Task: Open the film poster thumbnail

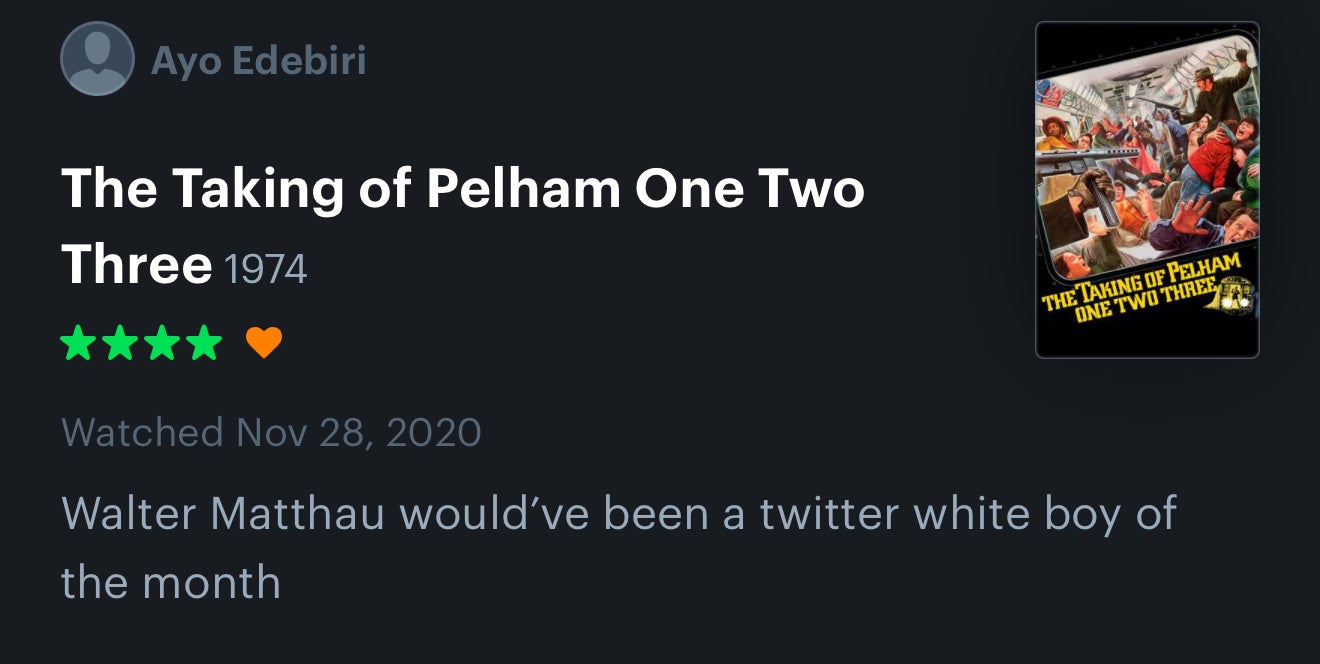Action: pyautogui.click(x=1146, y=189)
